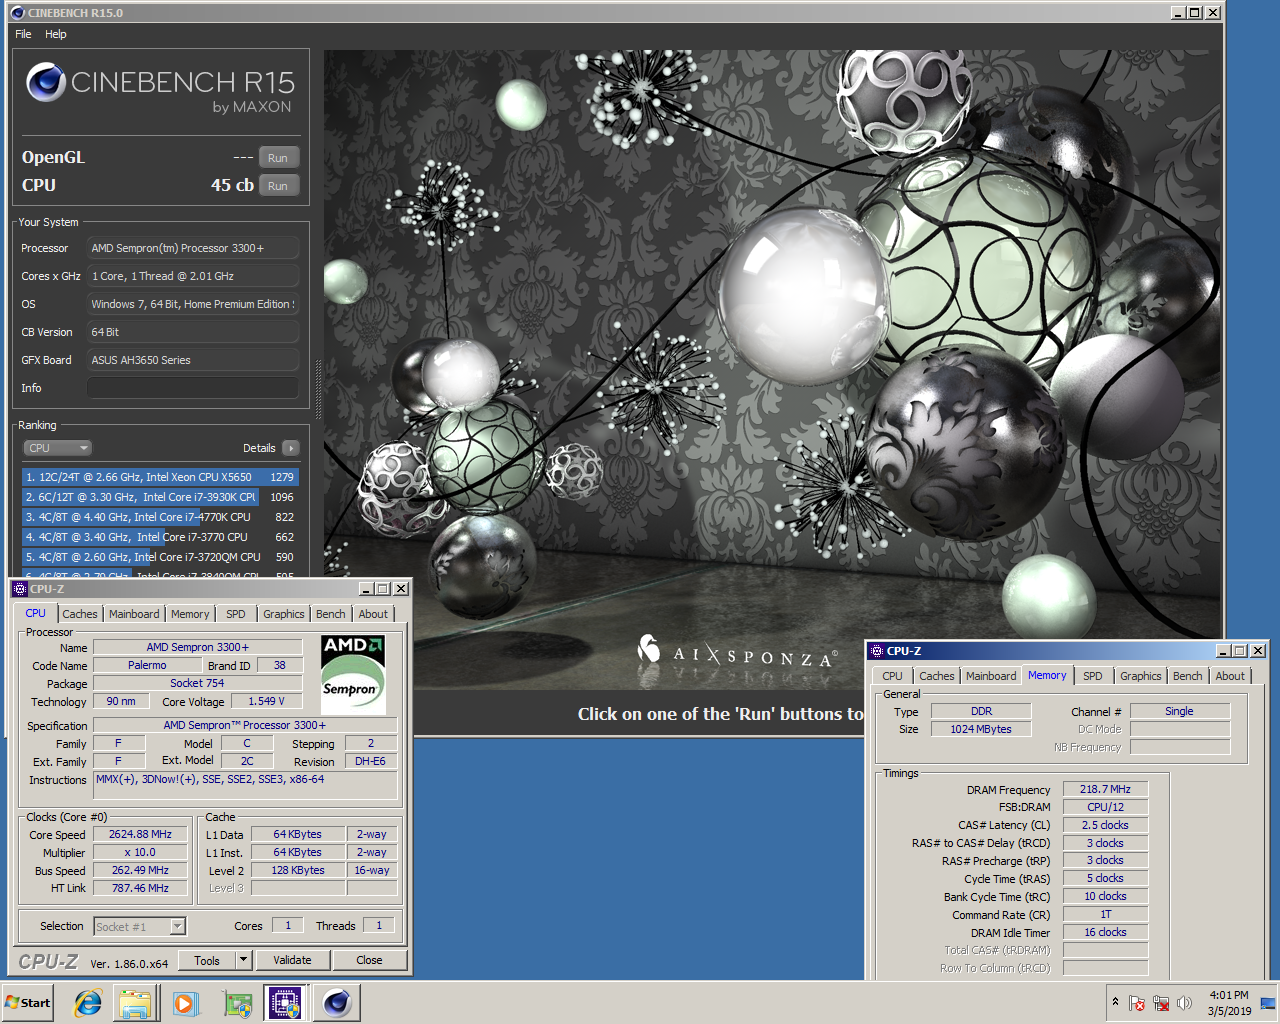Switch to Bench tab in right CPU-Z window
This screenshot has width=1280, height=1024.
[x=1188, y=676]
